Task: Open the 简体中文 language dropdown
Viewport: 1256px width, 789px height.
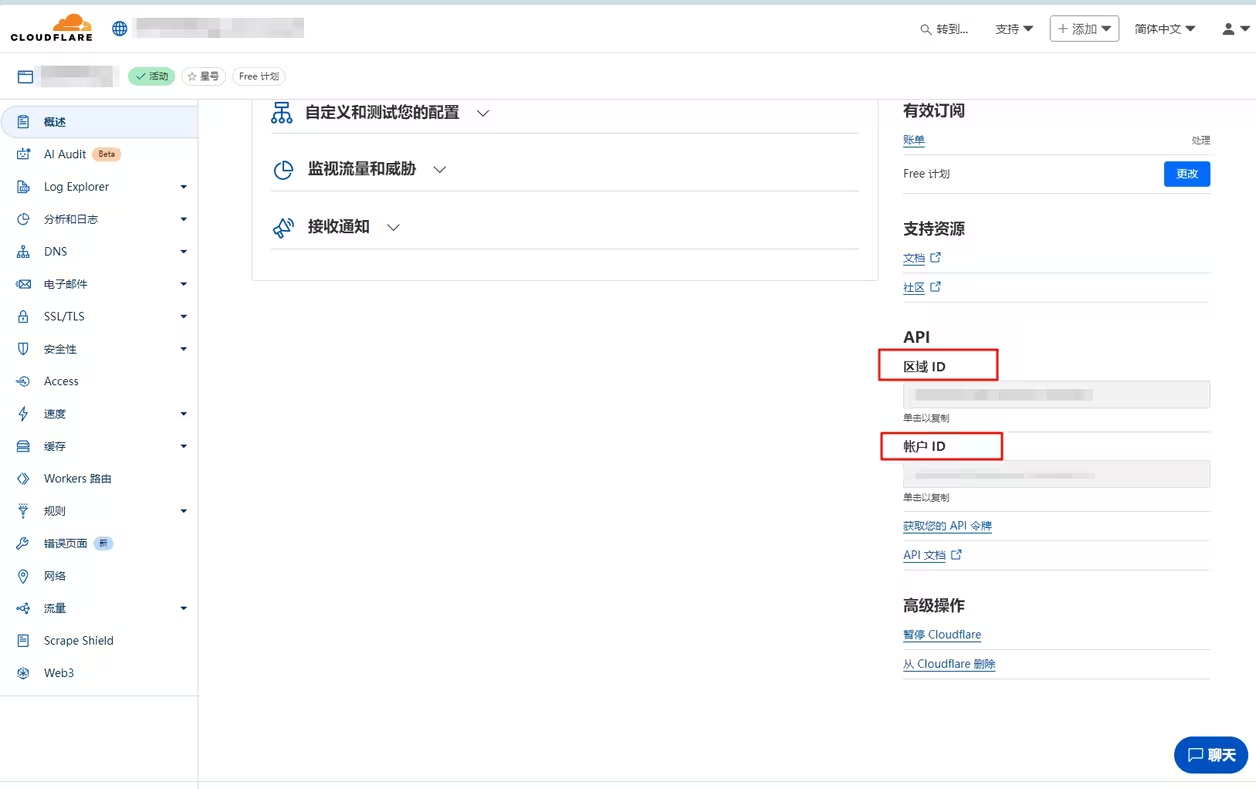Action: click(1164, 29)
